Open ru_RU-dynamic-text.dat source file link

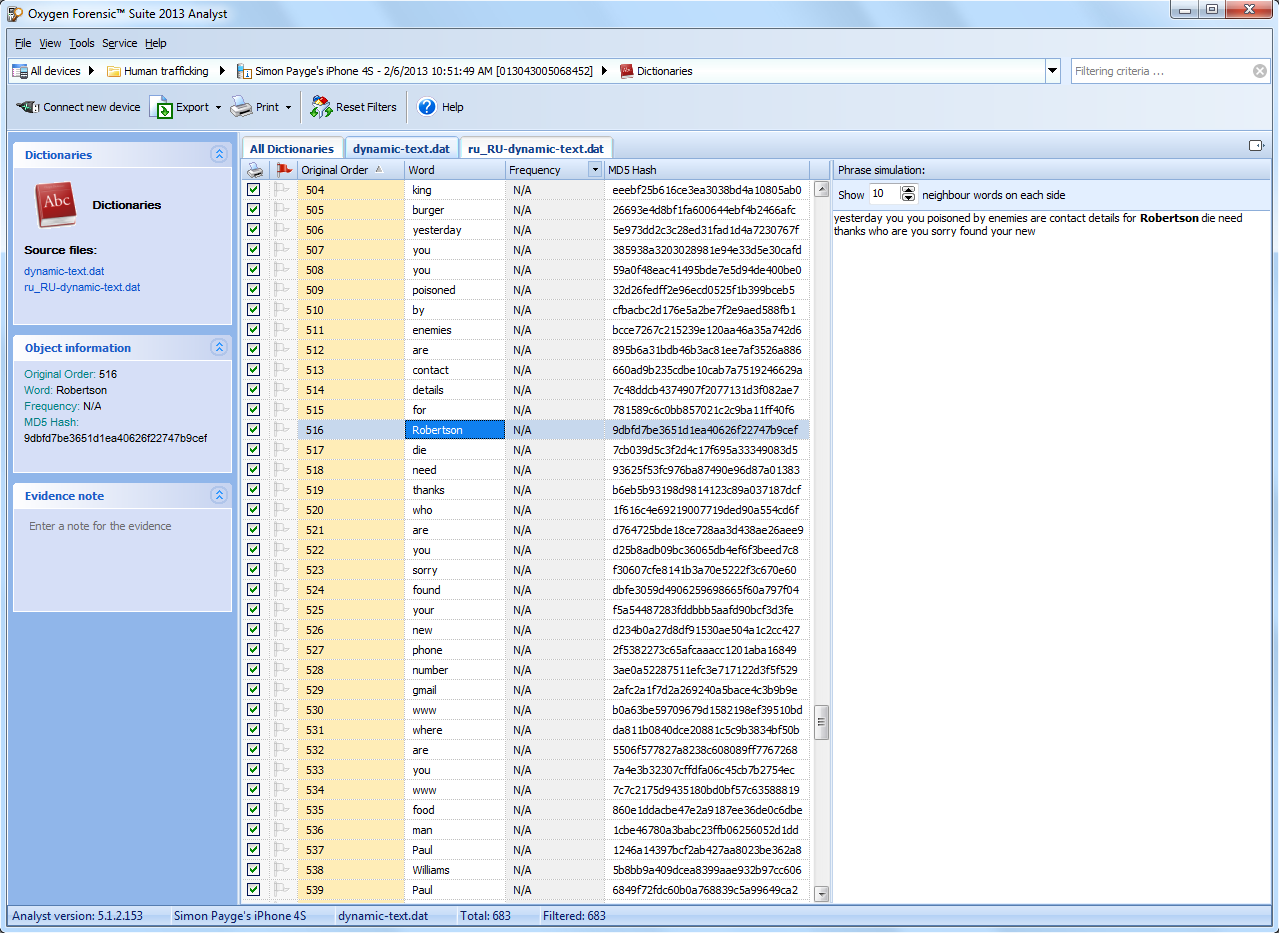pos(82,287)
